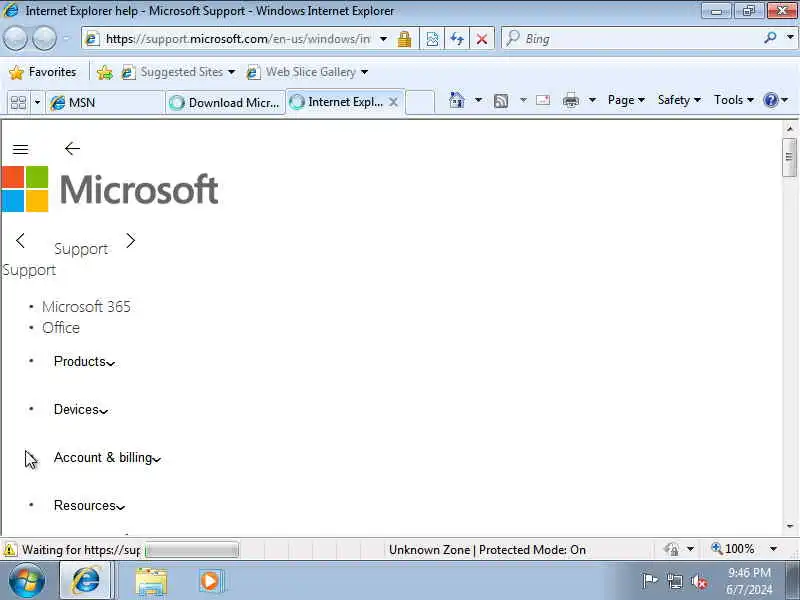Click the Internet Explorer taskbar icon
This screenshot has height=600, width=800.
pyautogui.click(x=86, y=580)
